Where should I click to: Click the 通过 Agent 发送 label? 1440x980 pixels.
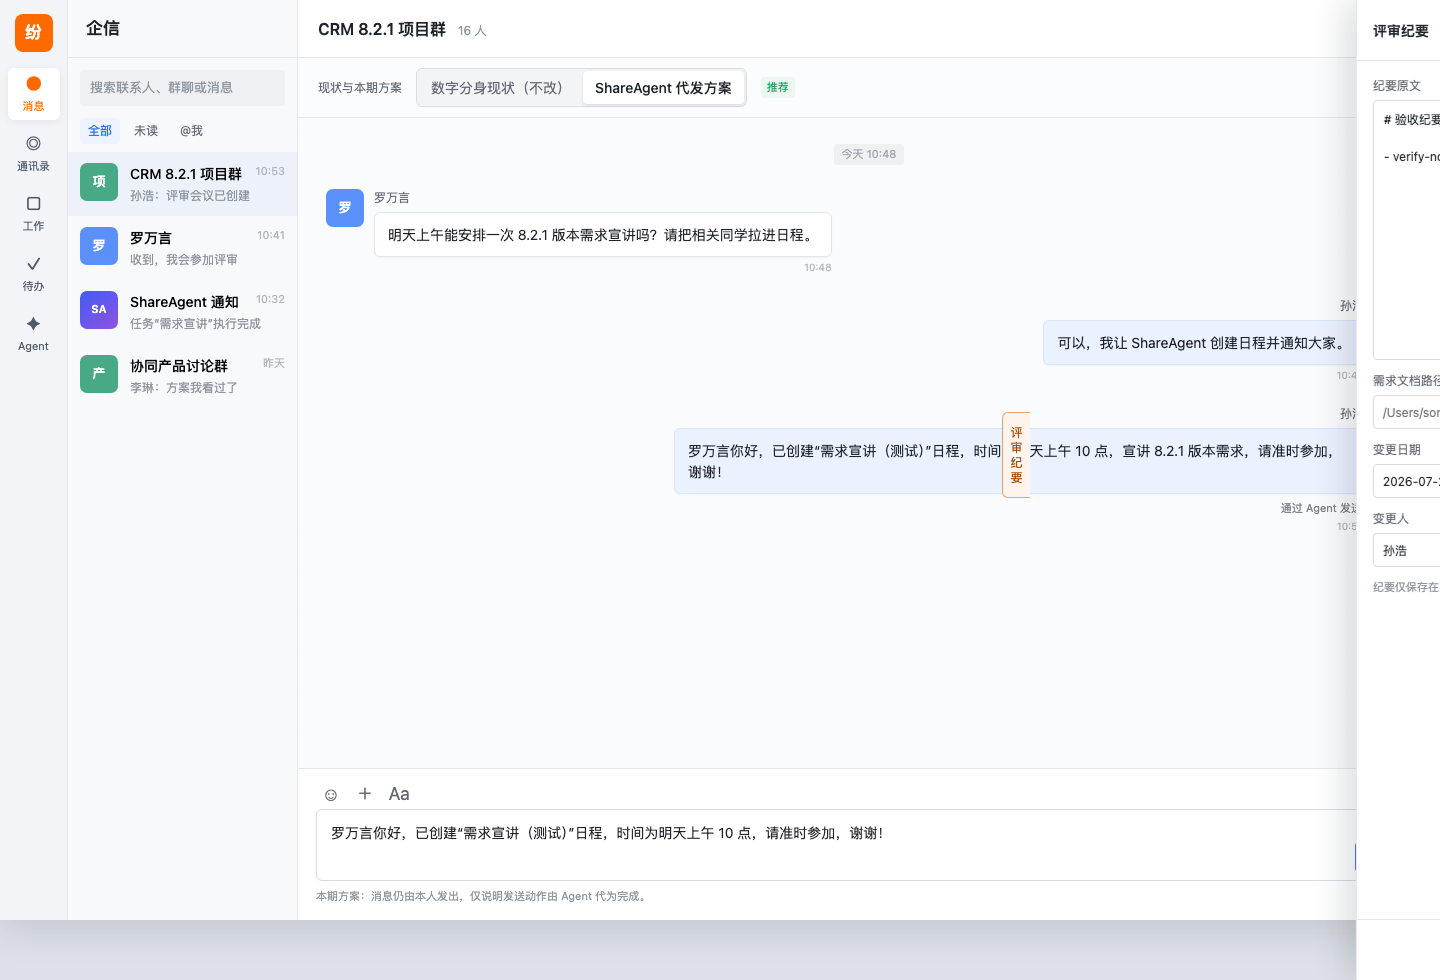(x=1318, y=508)
